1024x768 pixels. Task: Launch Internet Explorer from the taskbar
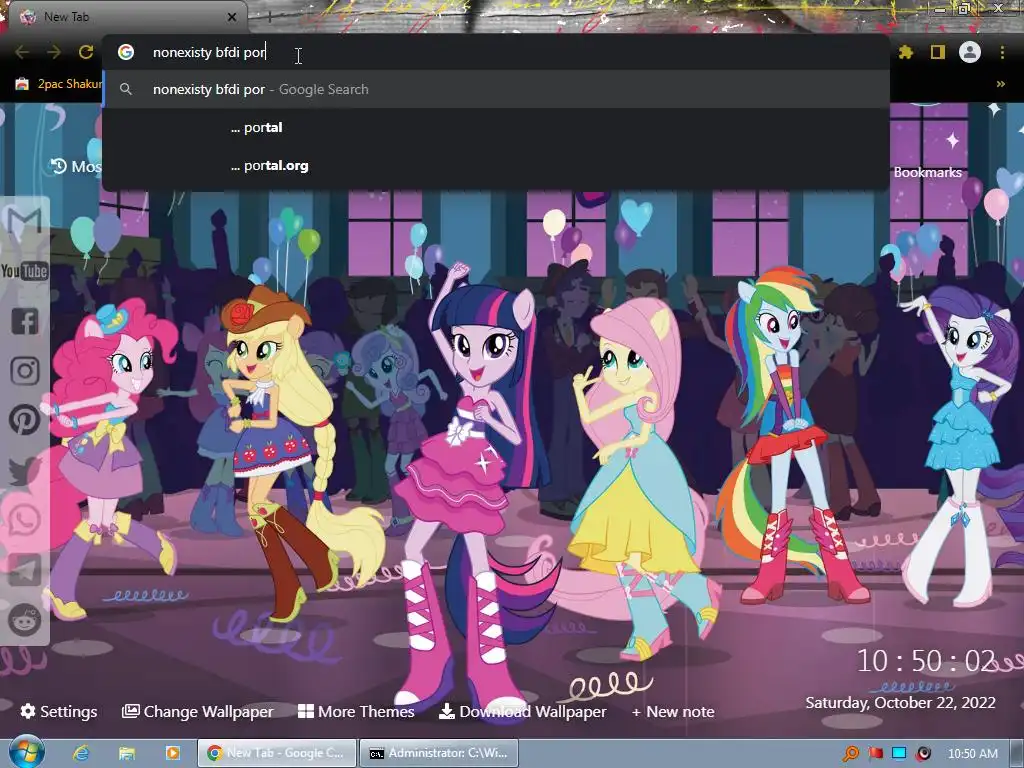(x=81, y=753)
